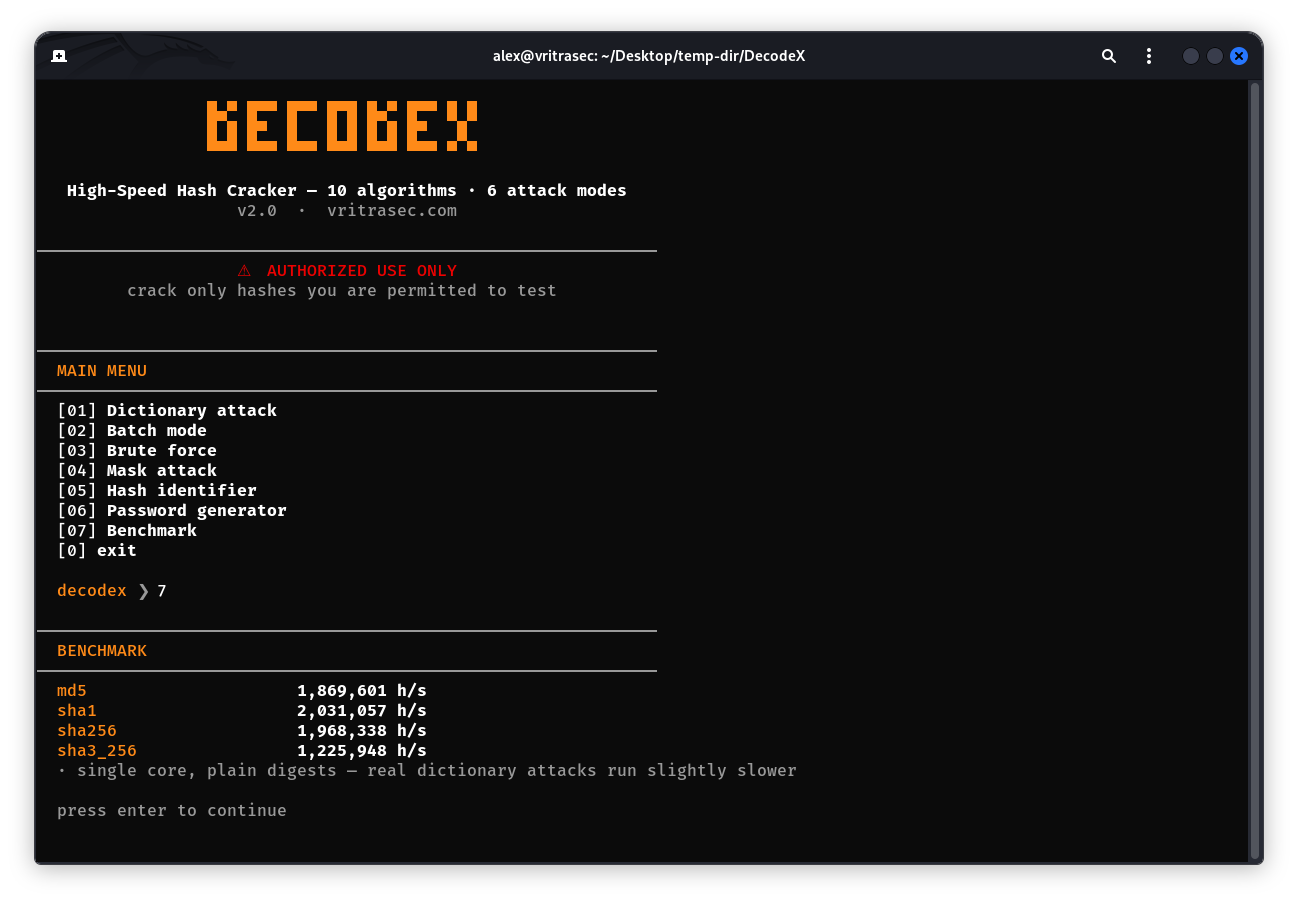
Task: Click '[01] Dictionary attack' menu line
Action: click(x=167, y=411)
